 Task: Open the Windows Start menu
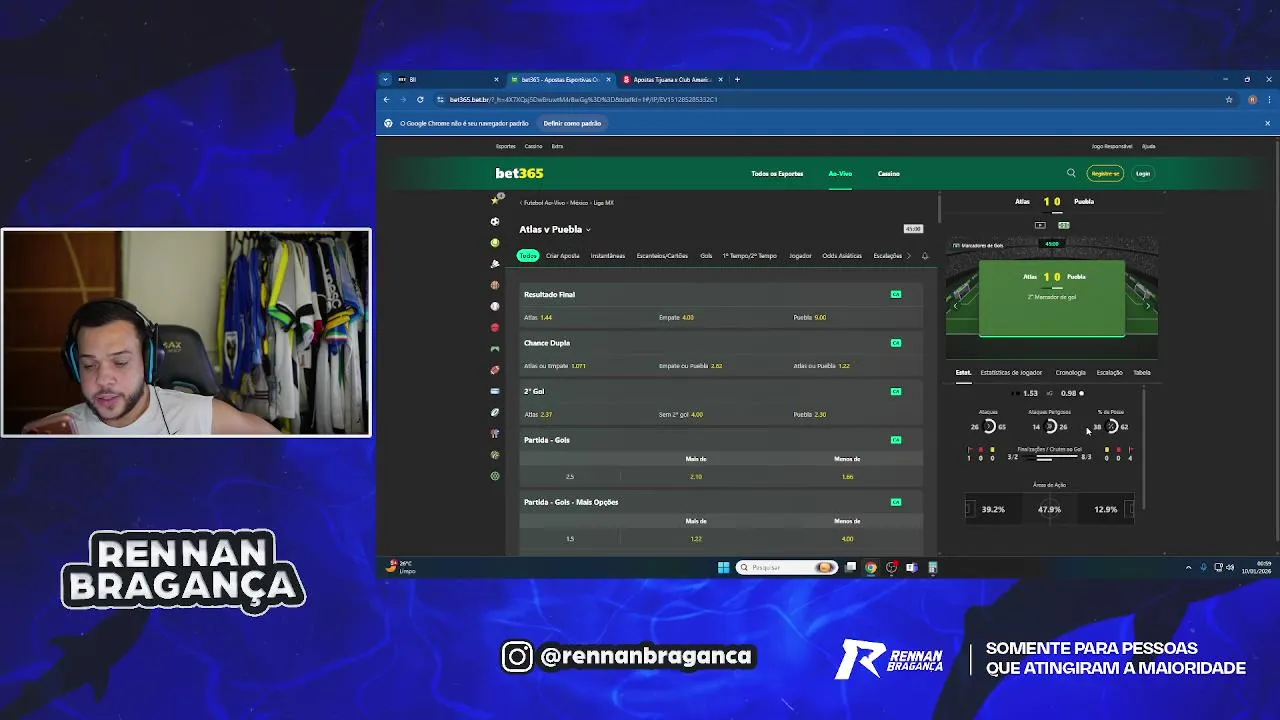[723, 567]
